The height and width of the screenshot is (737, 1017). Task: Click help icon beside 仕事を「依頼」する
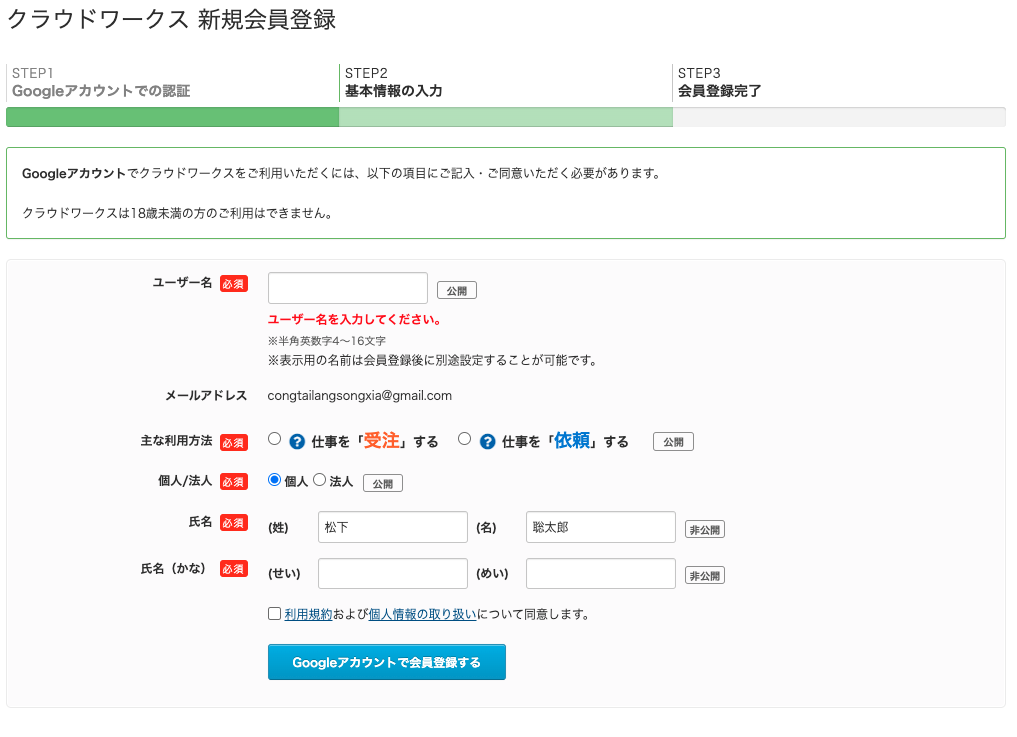pyautogui.click(x=487, y=442)
